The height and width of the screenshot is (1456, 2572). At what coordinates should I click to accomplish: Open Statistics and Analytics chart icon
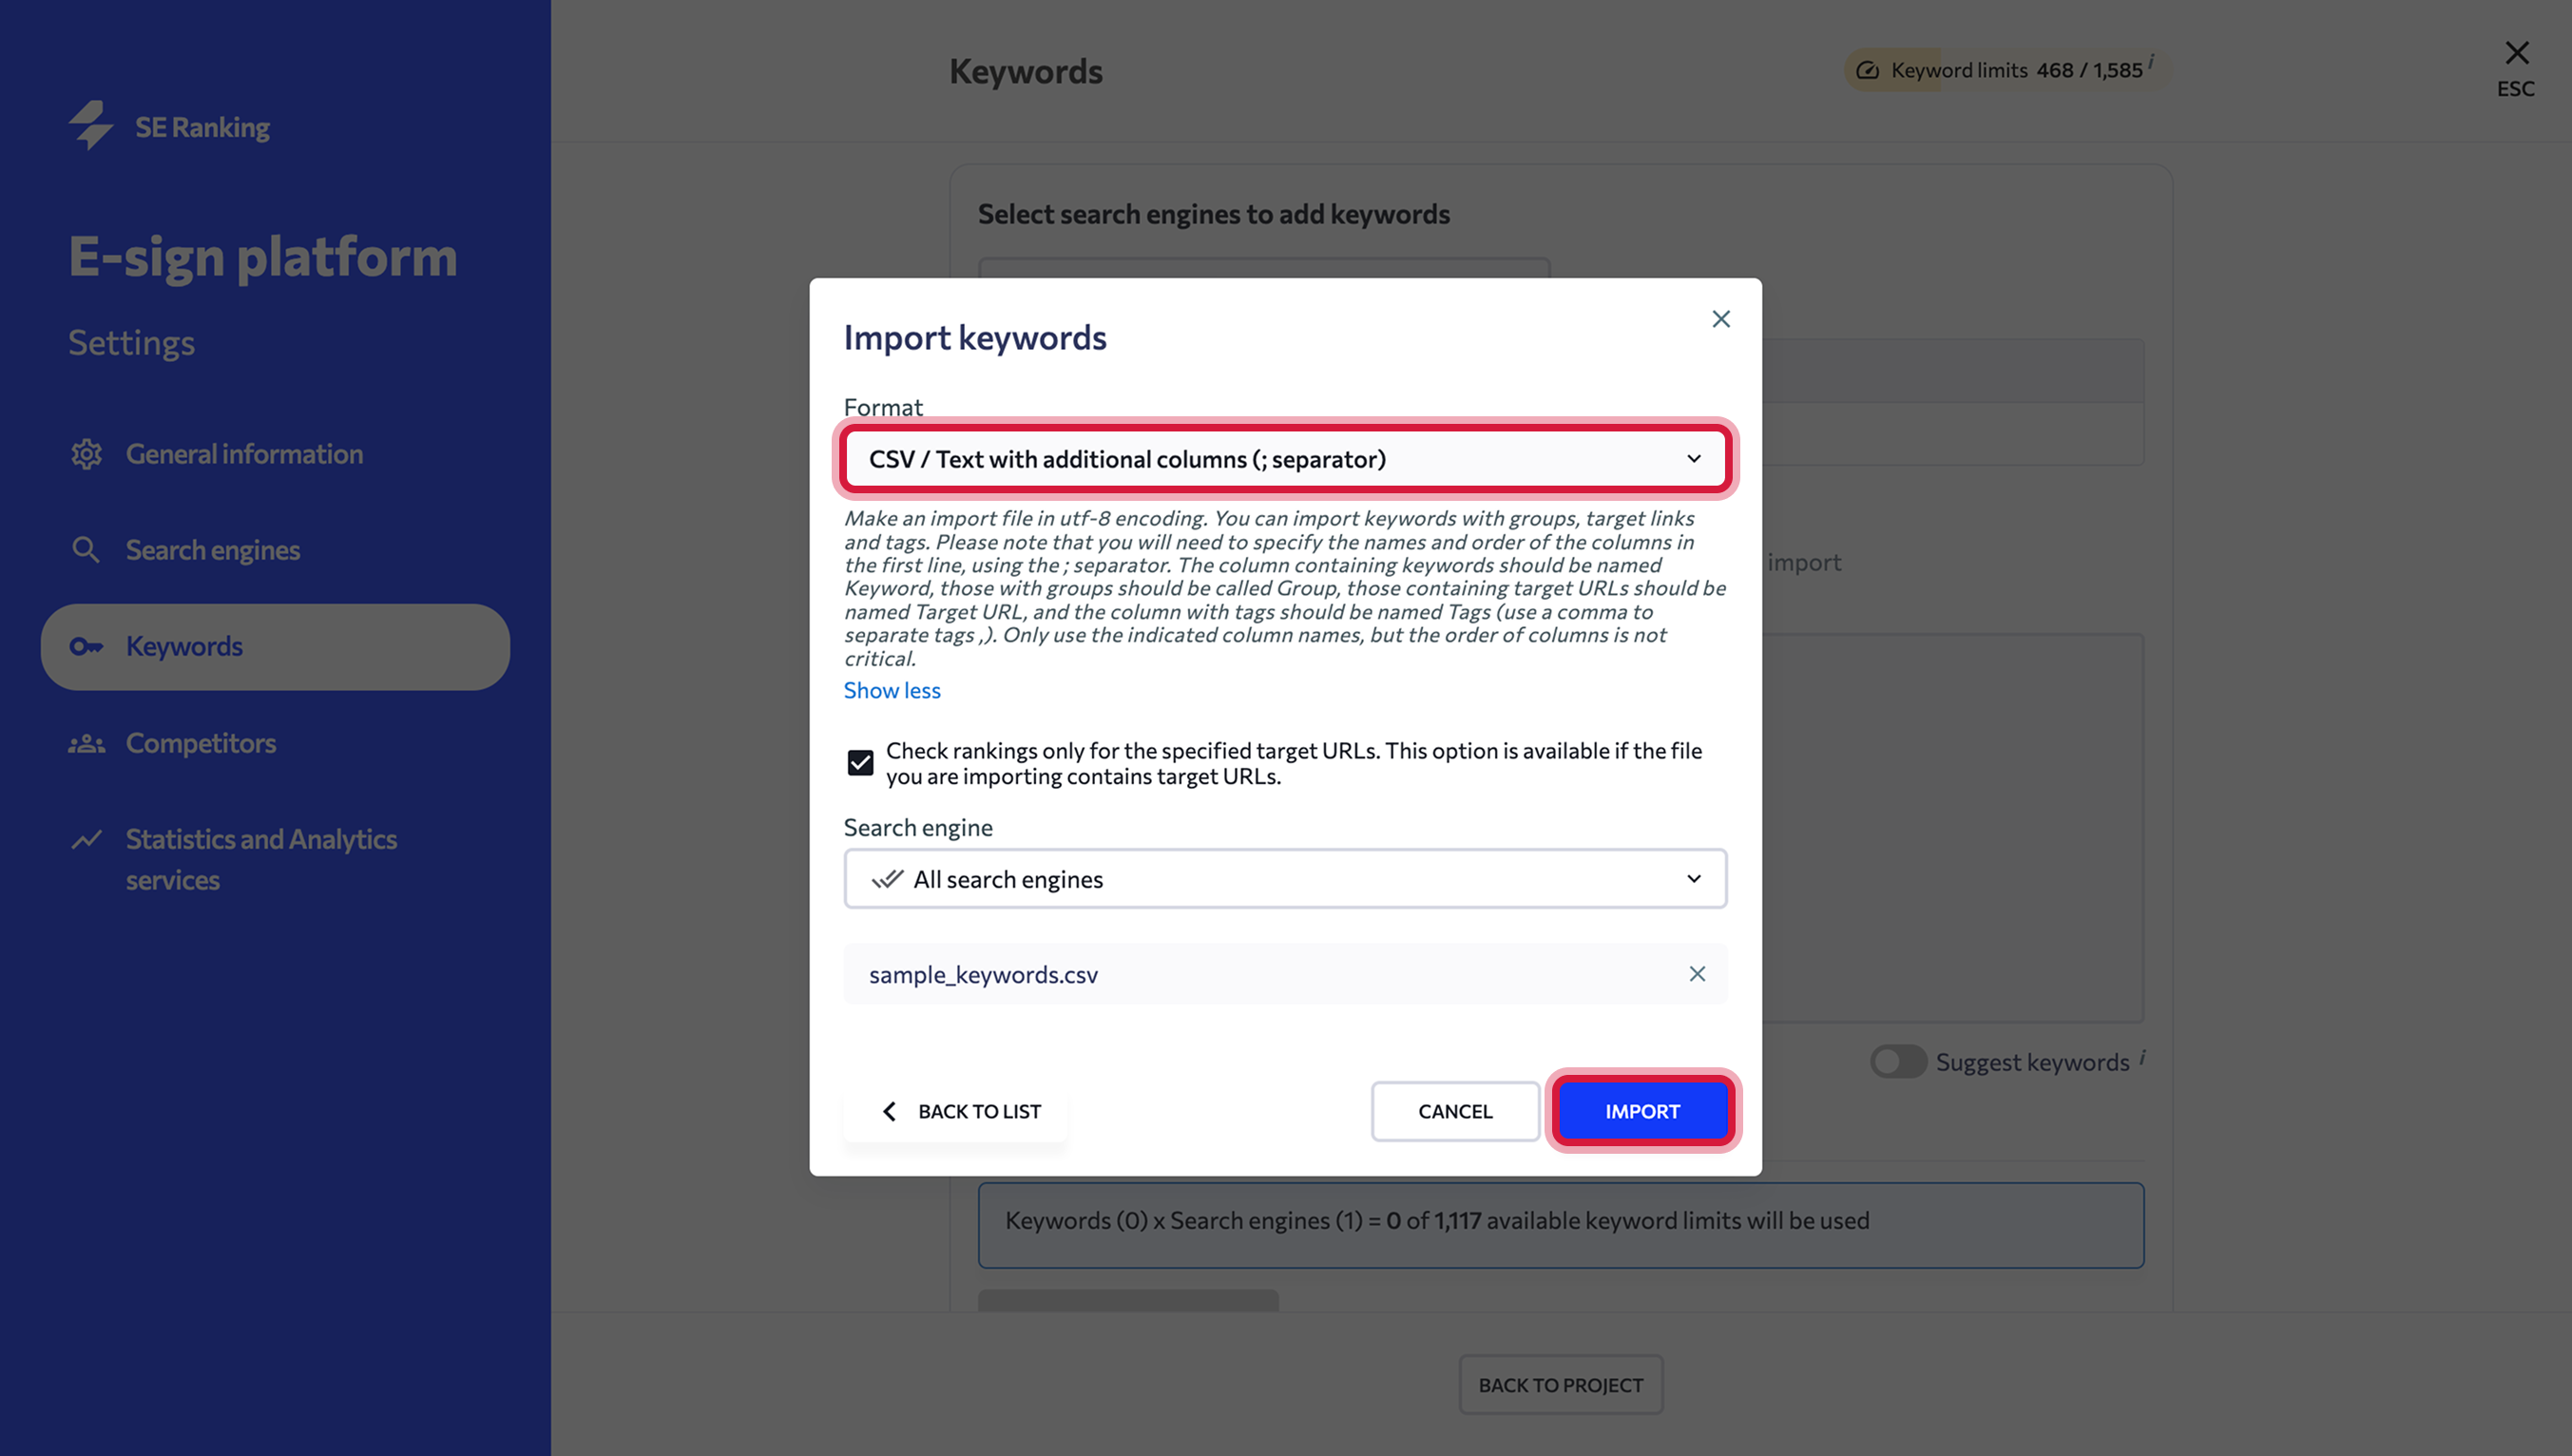[87, 839]
